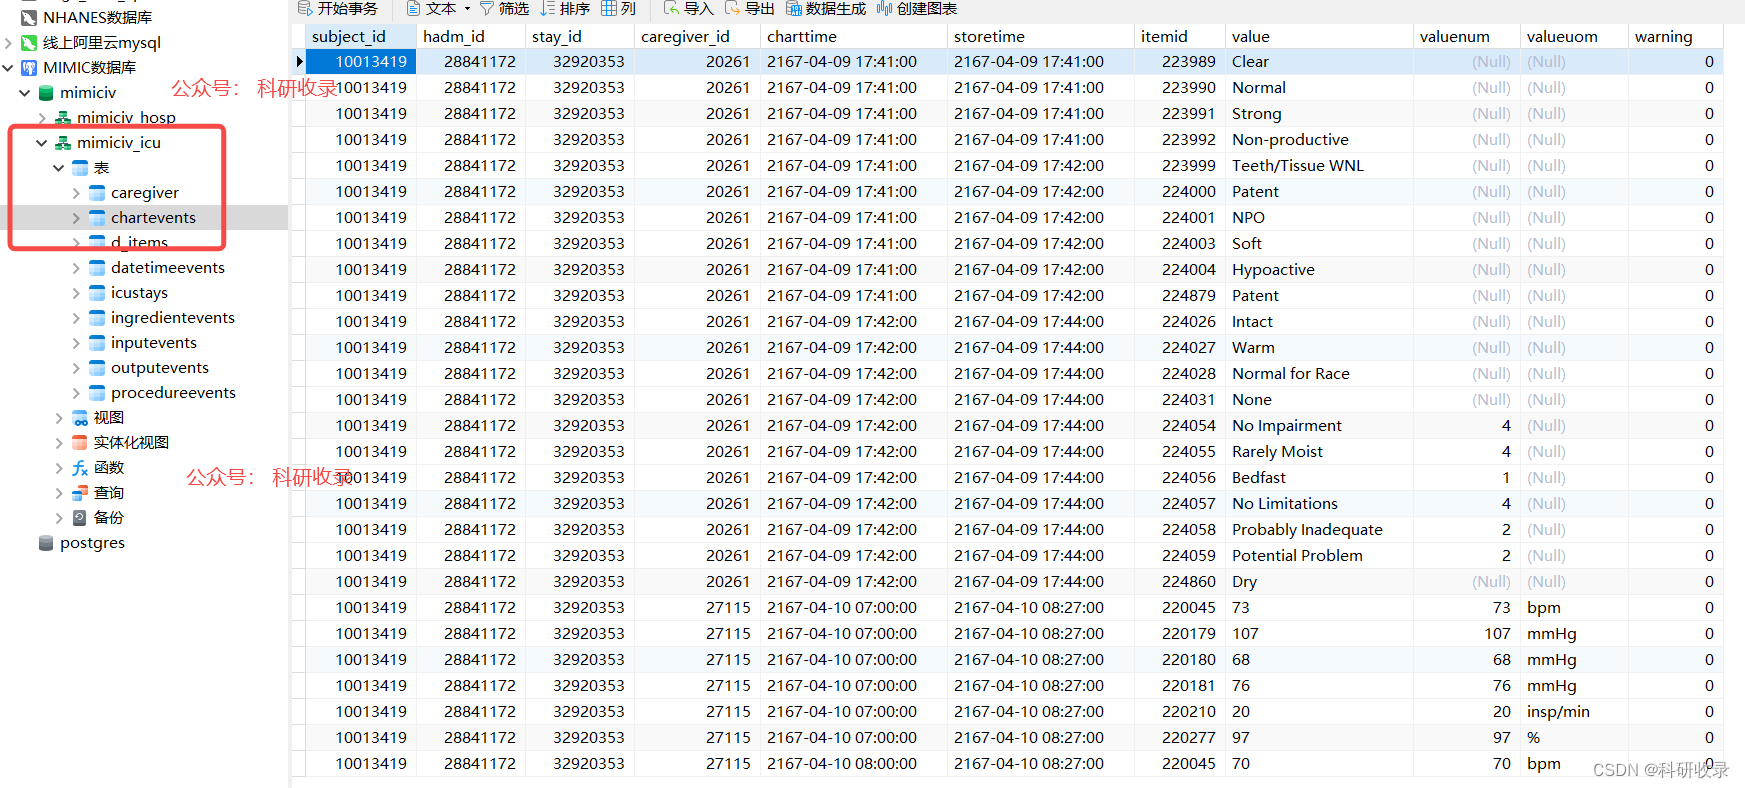The image size is (1745, 788).
Task: Select the procedureevents table
Action: click(x=173, y=392)
